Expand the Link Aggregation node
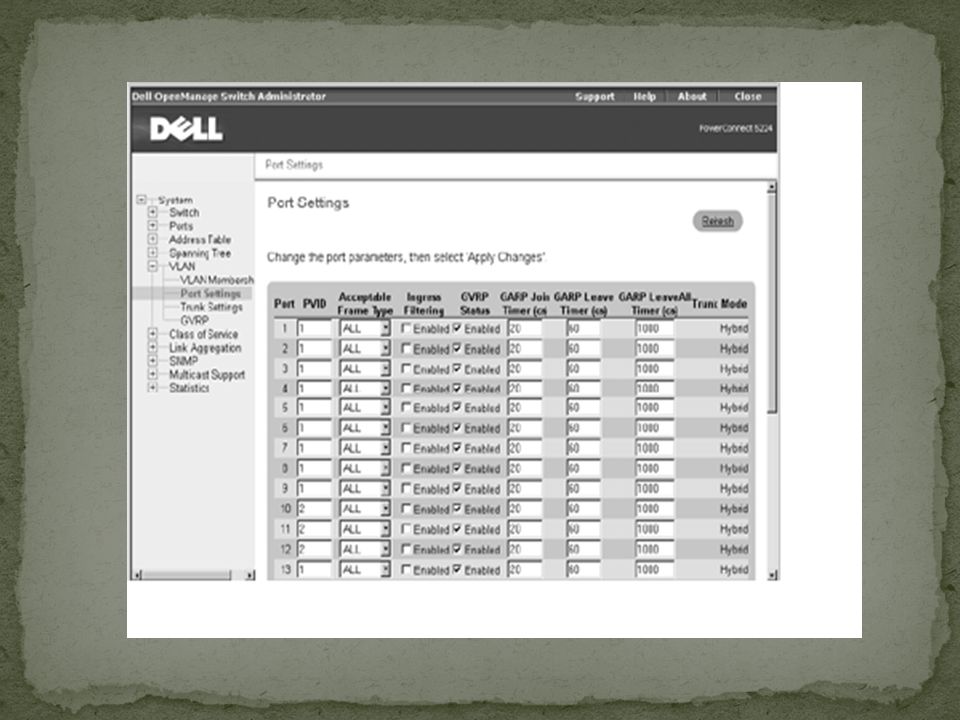The image size is (960, 720). point(152,347)
